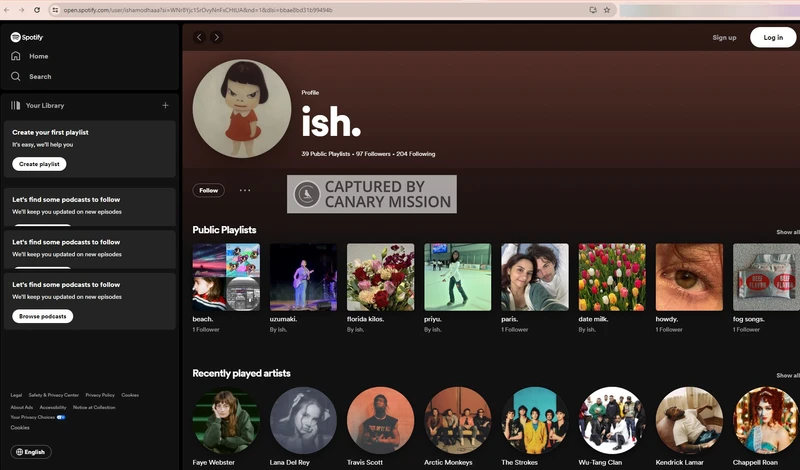Open artist Chappell Roan's picture
Viewport: 800px width, 470px height.
pyautogui.click(x=766, y=420)
